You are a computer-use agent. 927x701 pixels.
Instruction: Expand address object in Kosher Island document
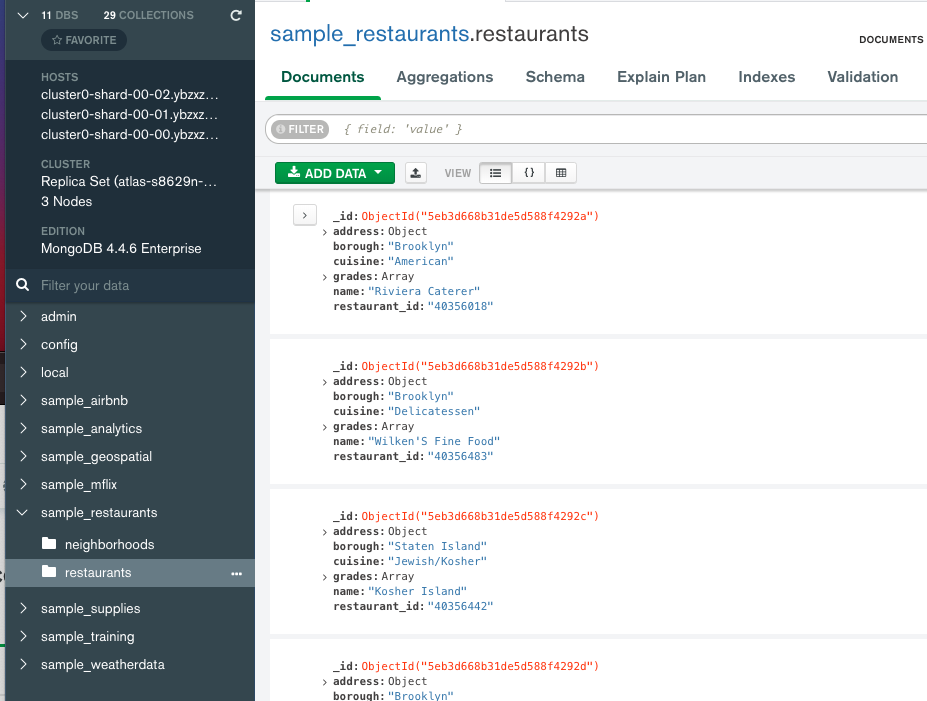325,533
